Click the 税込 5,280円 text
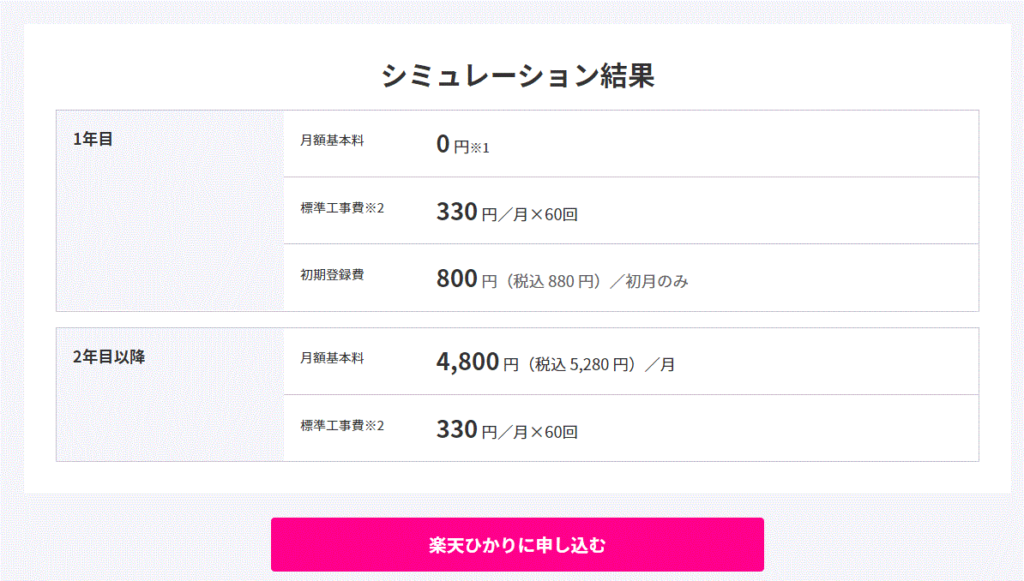1024x581 pixels. (x=583, y=364)
